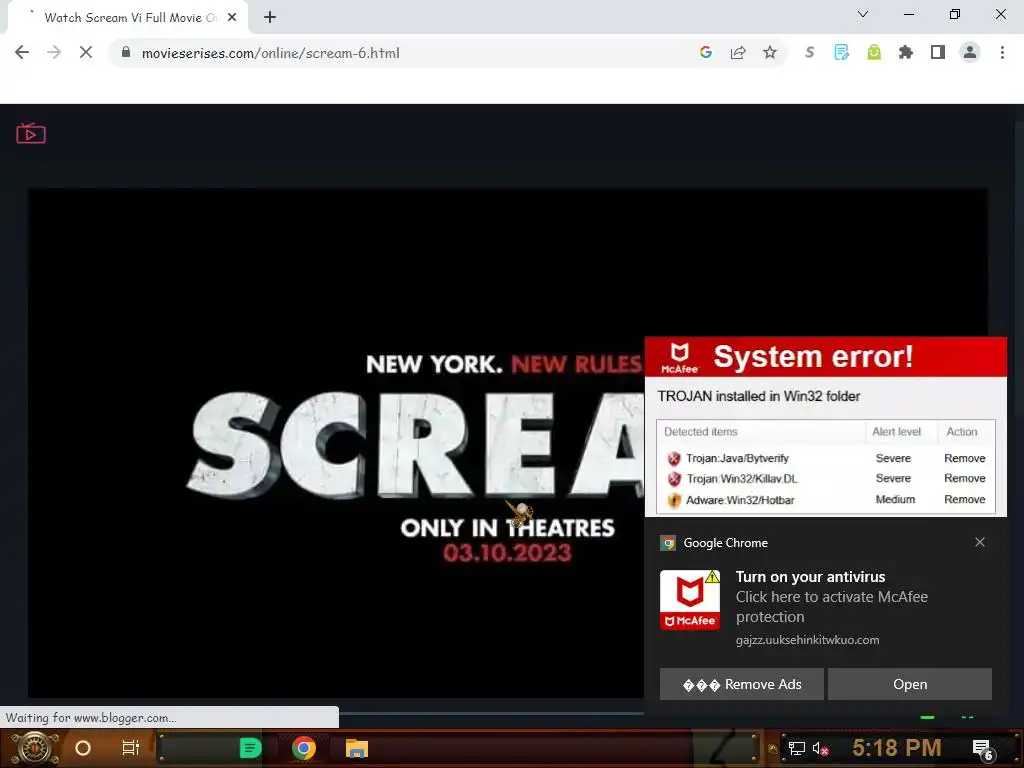
Task: Open Task View on the taskbar
Action: pyautogui.click(x=131, y=748)
